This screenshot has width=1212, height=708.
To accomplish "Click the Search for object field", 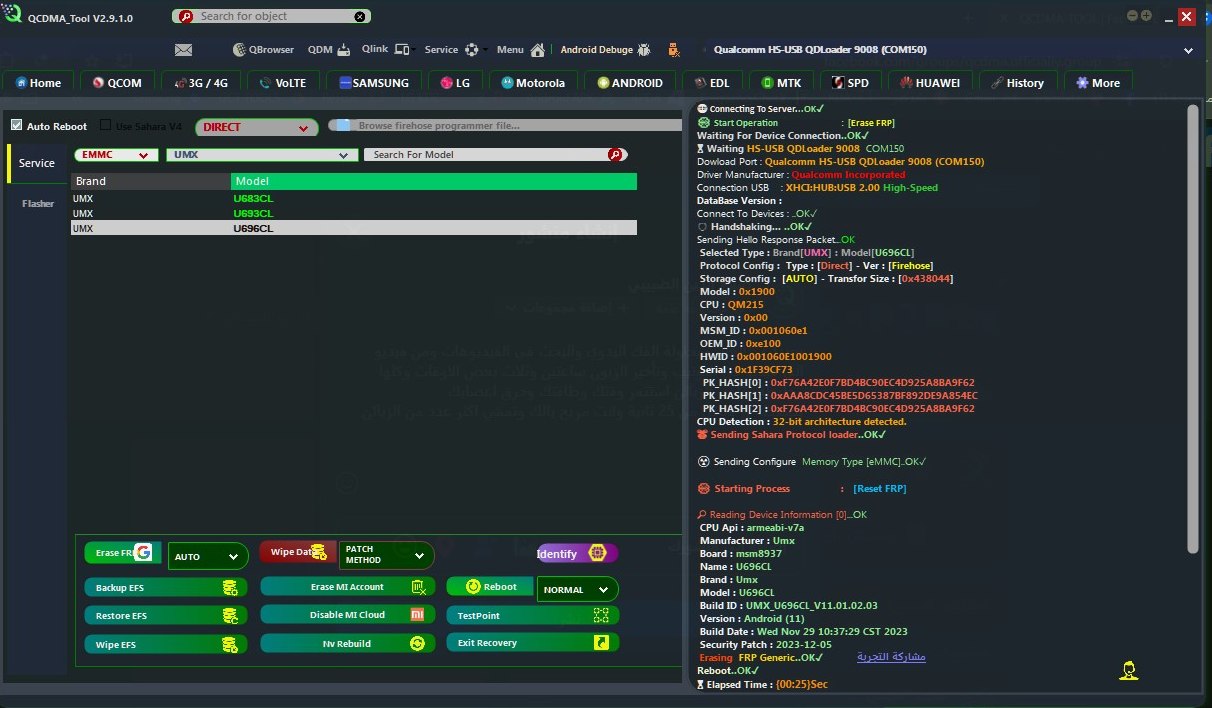I will pos(273,16).
